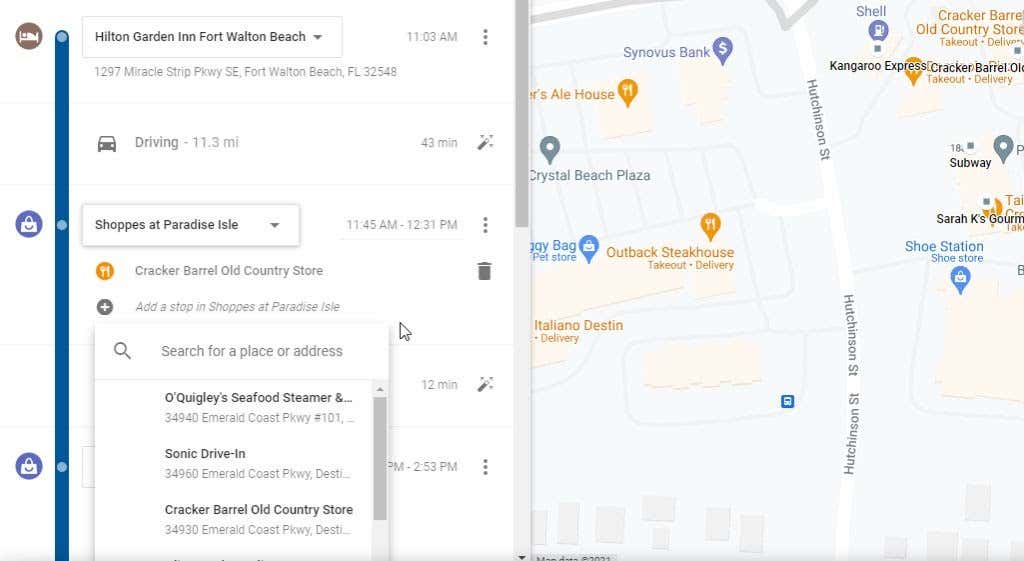The height and width of the screenshot is (561, 1024).
Task: Click 11:45 AM - 12:31 PM time range
Action: pyautogui.click(x=401, y=225)
